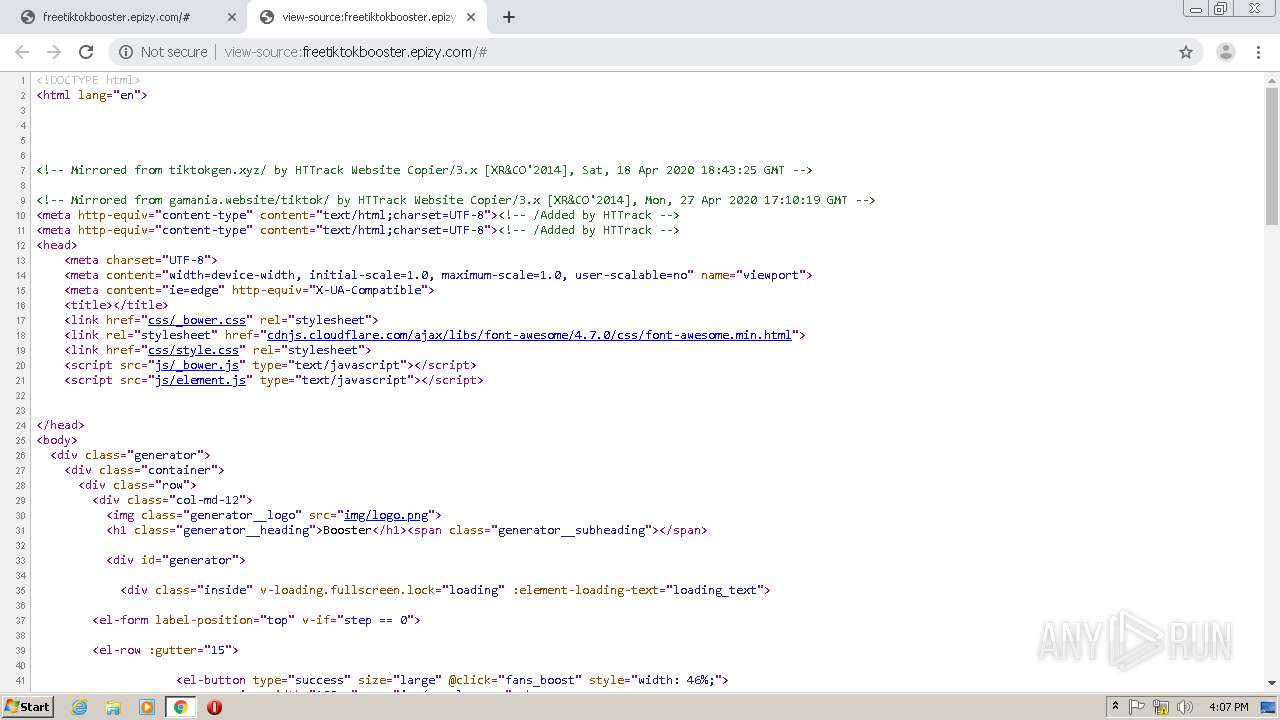Viewport: 1280px width, 720px height.
Task: Open the Chrome three-dot menu
Action: [1257, 52]
